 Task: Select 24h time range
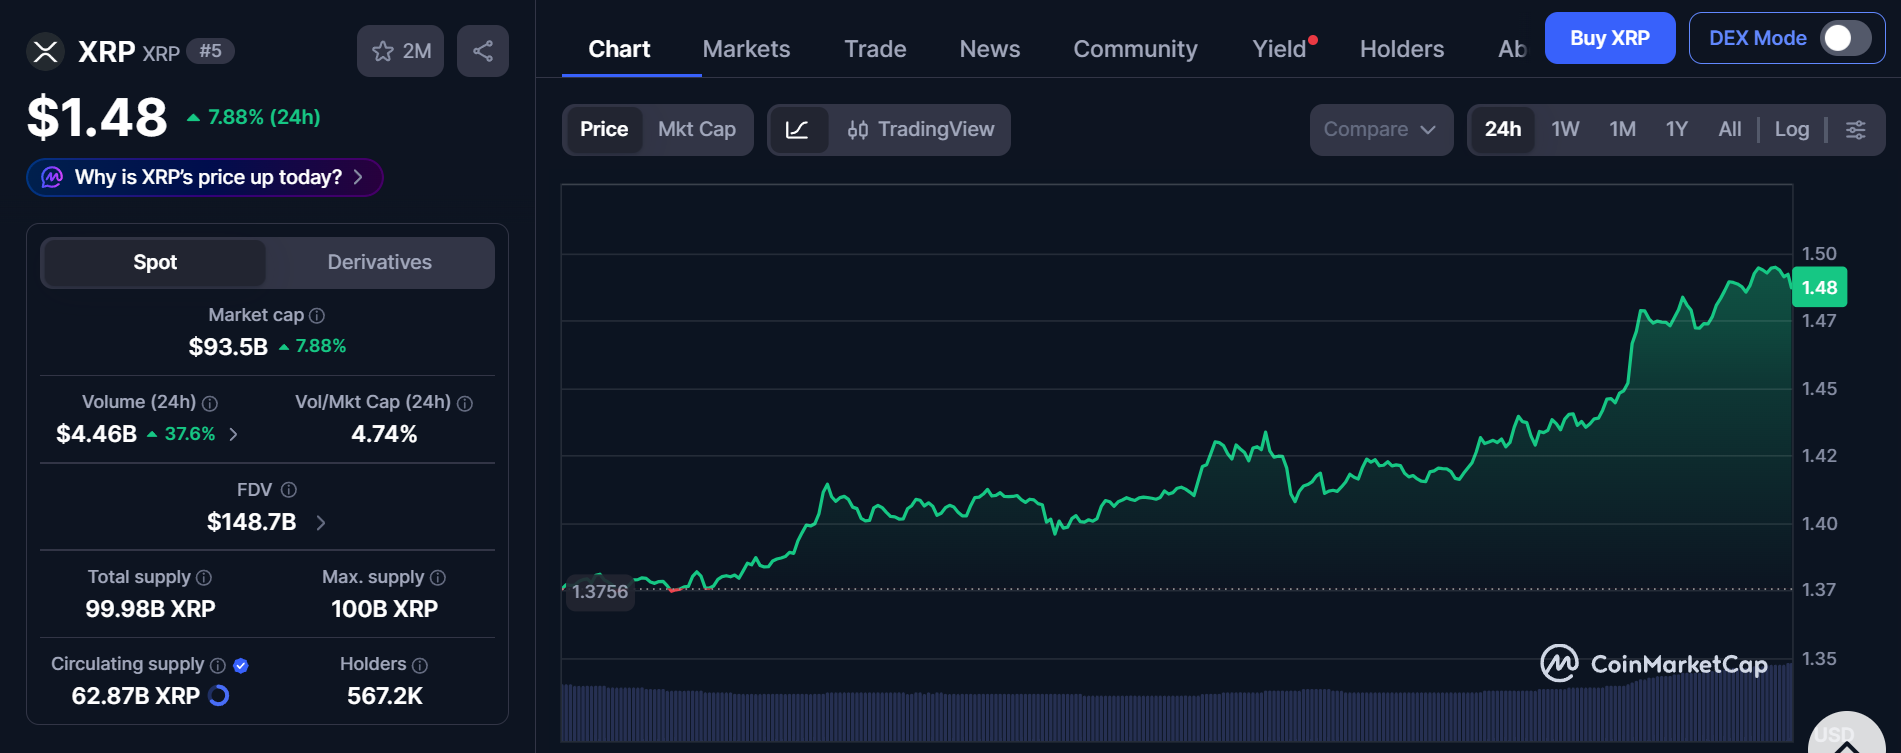pyautogui.click(x=1503, y=130)
